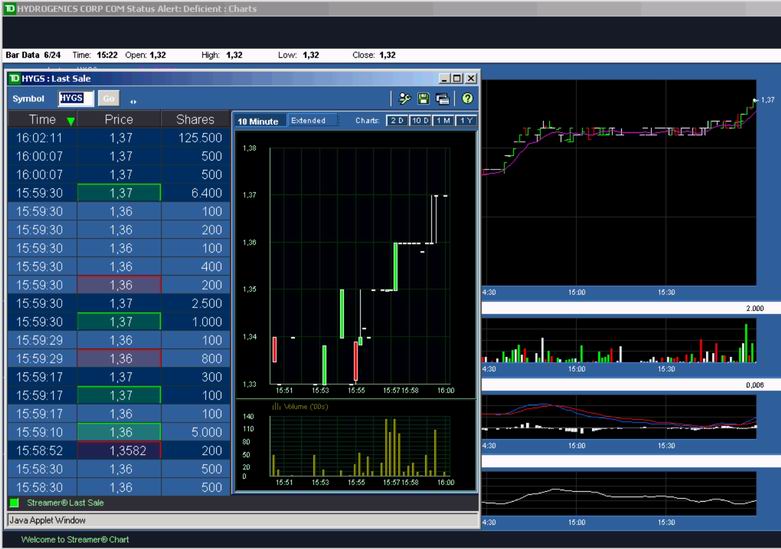Maximize the HYGS Last Sale window
Screen dimensions: 781x549
tap(457, 78)
